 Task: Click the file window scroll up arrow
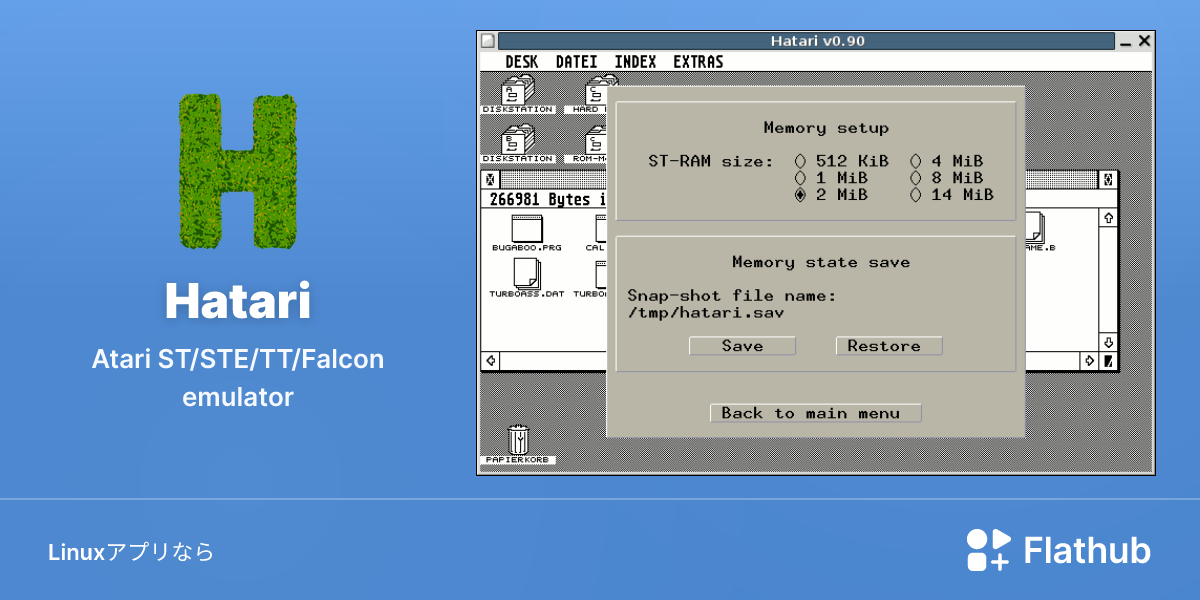click(1108, 217)
